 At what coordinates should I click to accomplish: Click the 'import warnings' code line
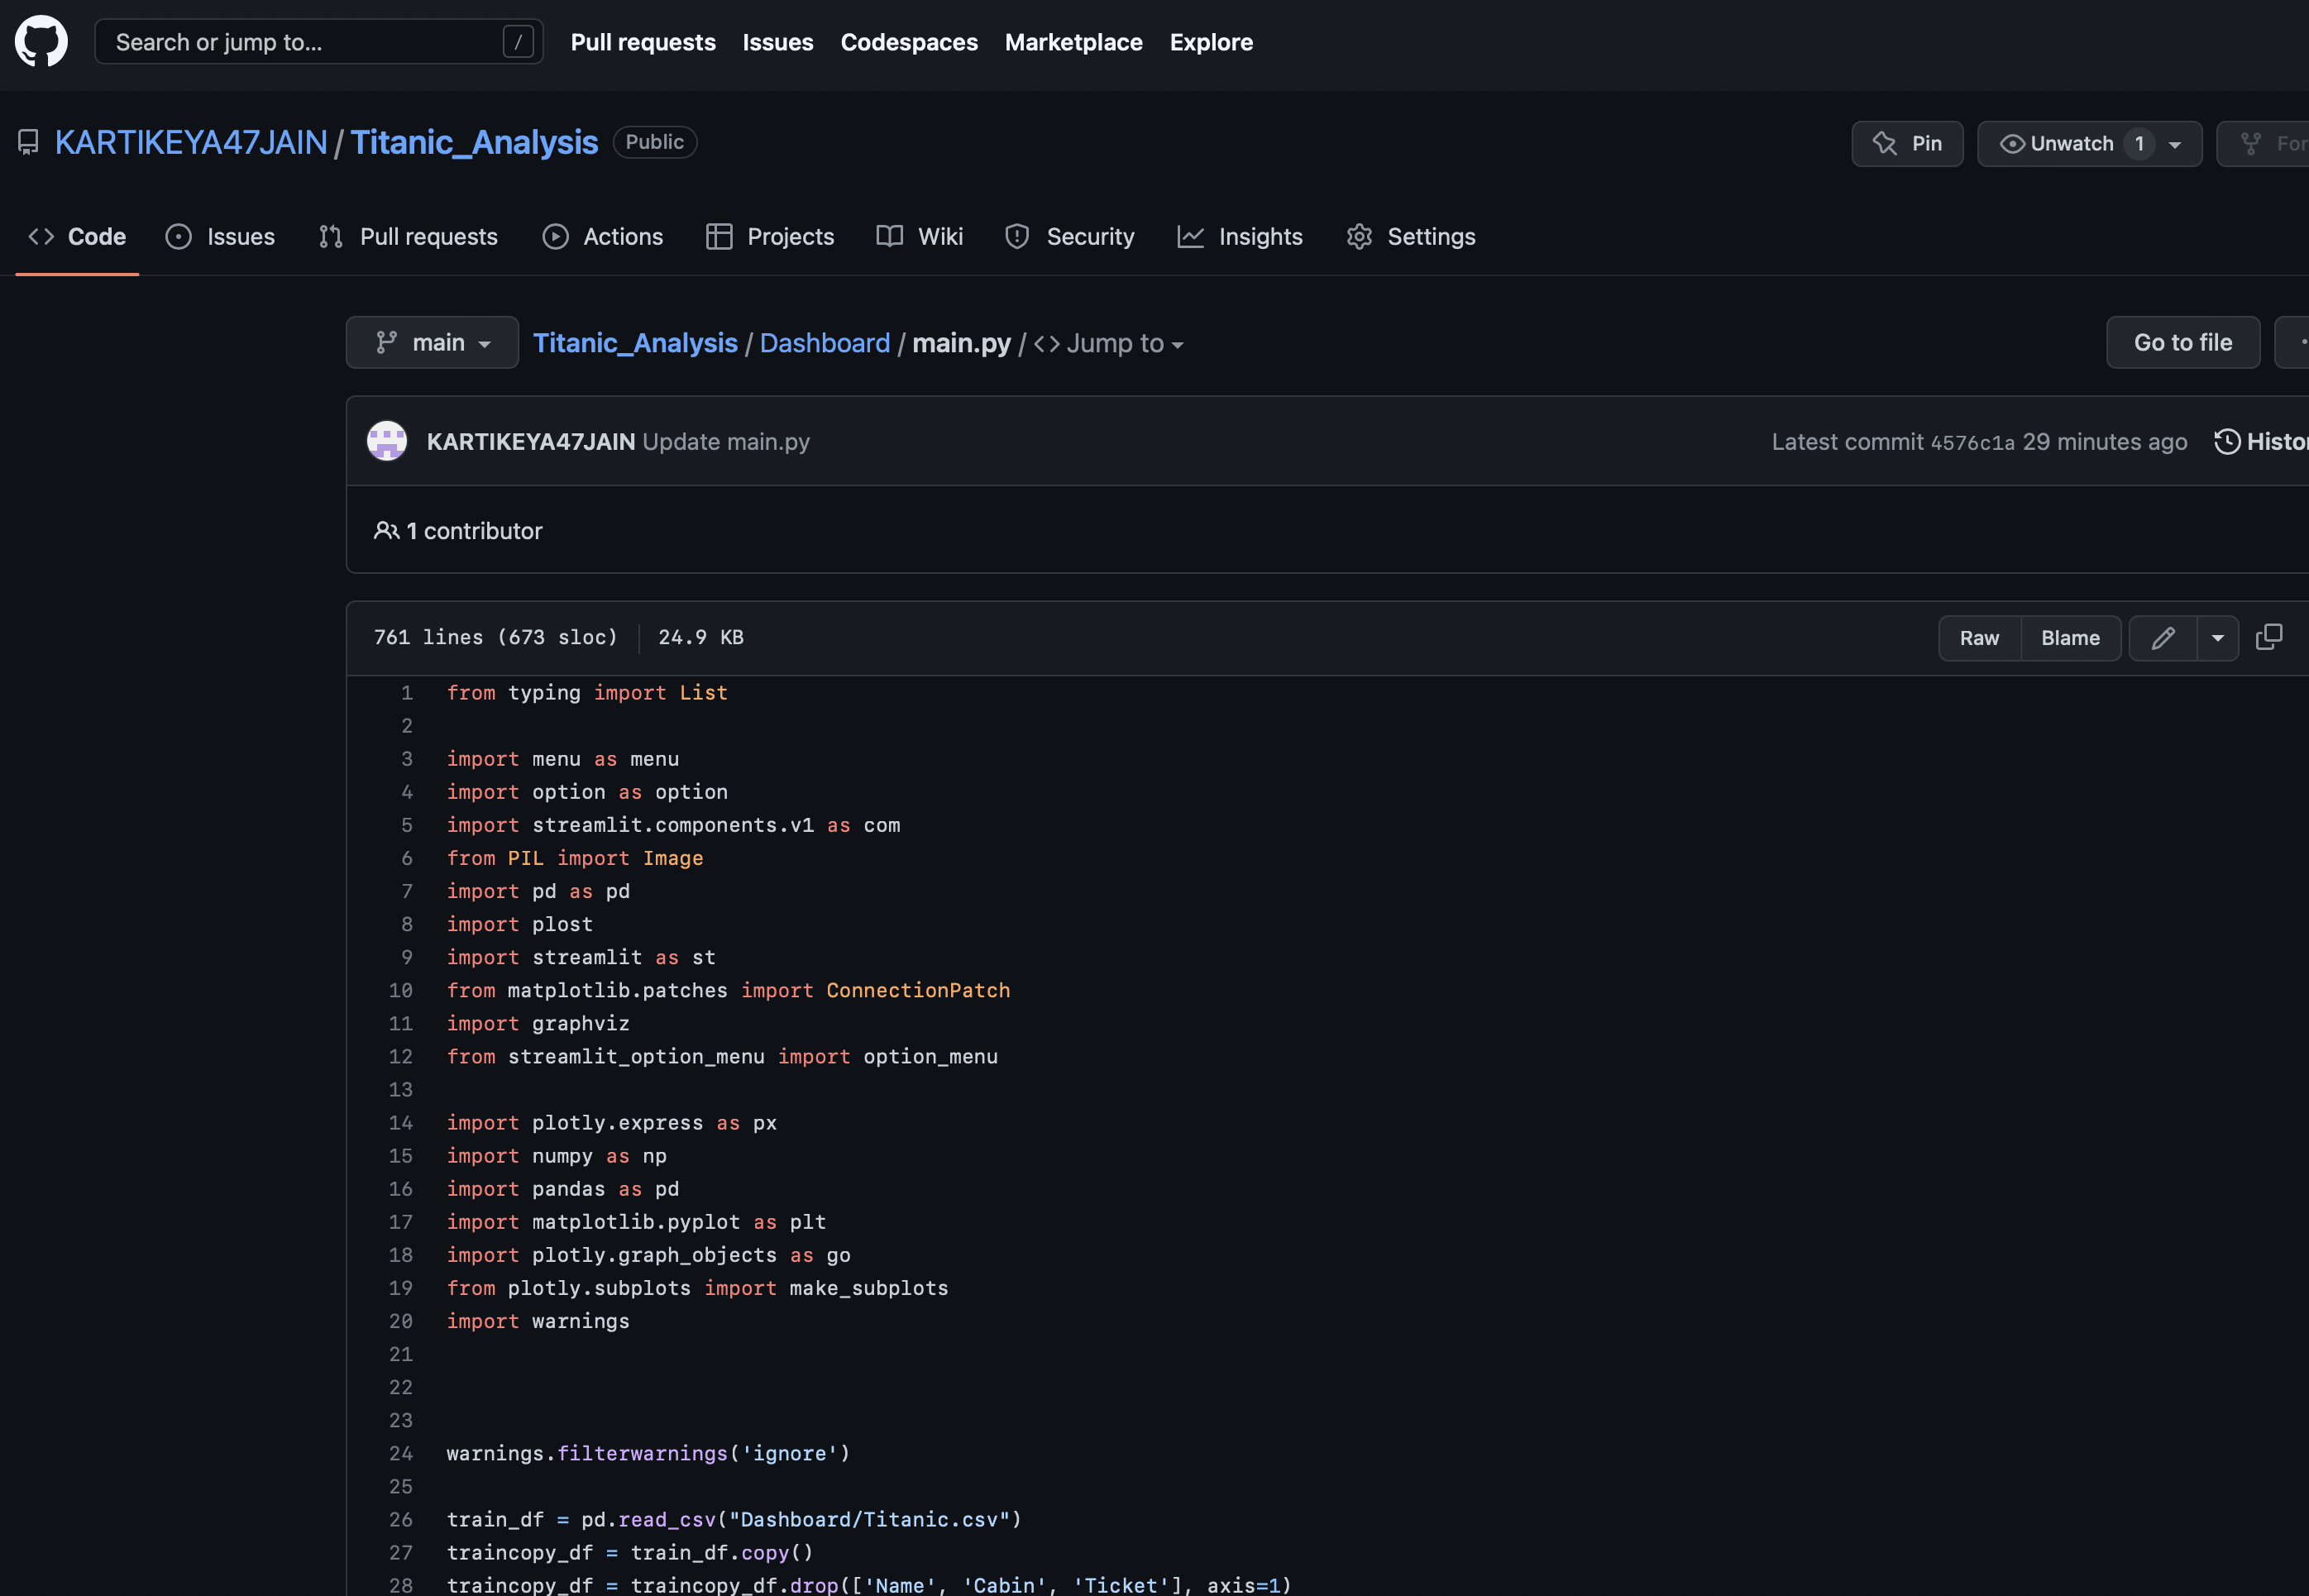coord(538,1322)
